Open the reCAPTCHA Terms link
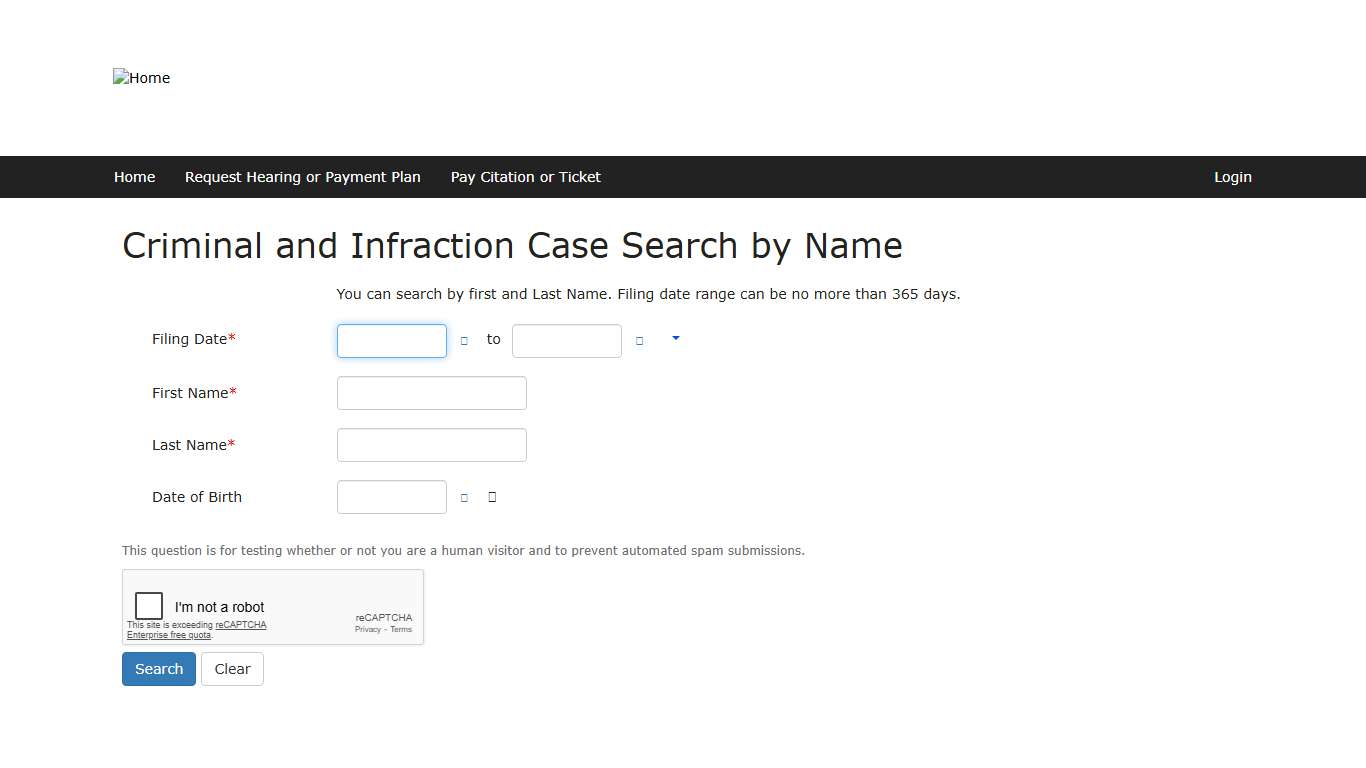 401,629
